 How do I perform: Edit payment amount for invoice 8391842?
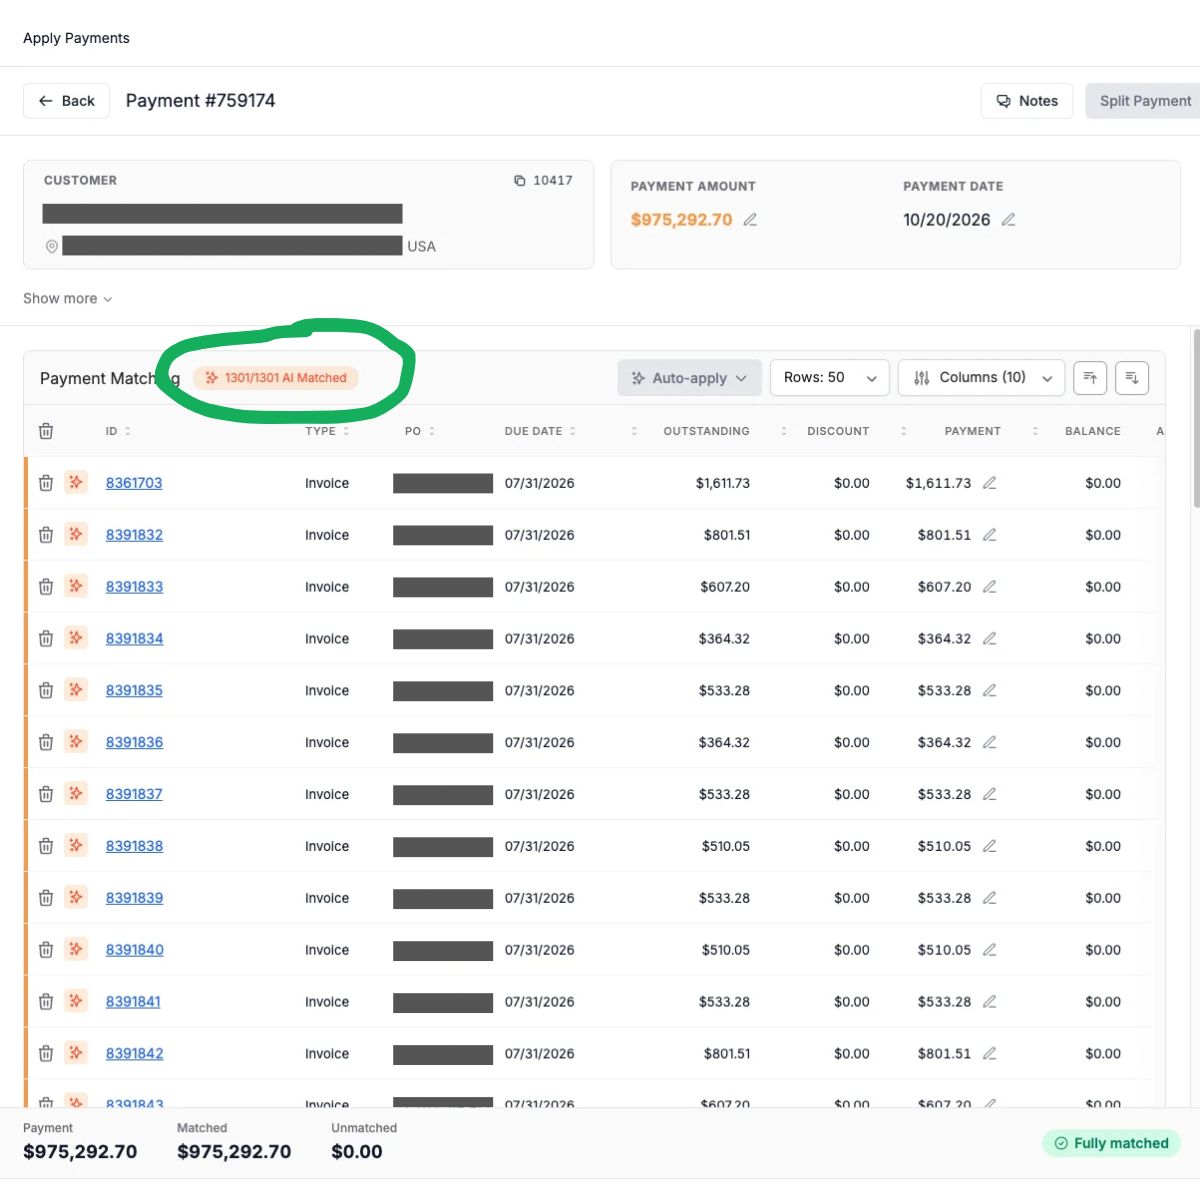tap(989, 1053)
